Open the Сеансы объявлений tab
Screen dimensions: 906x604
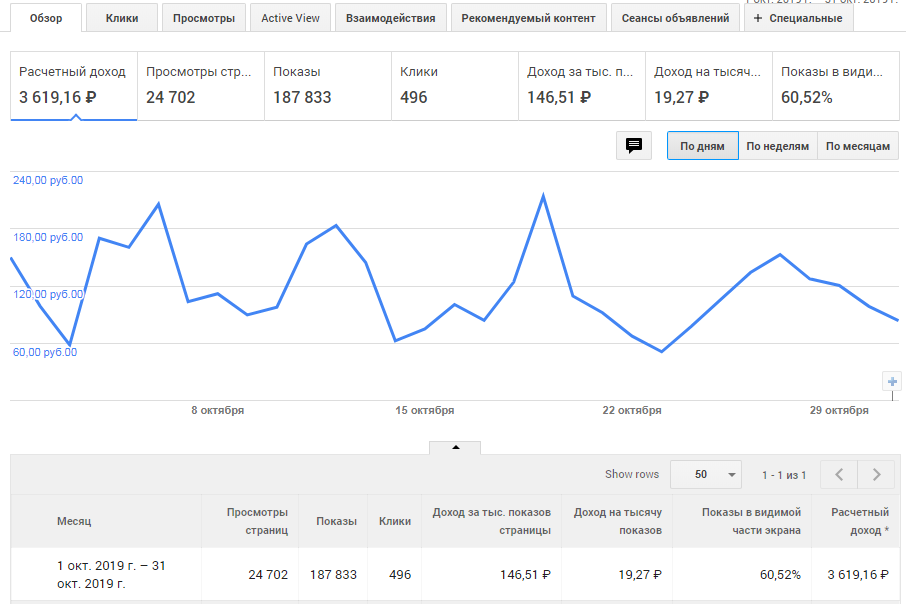pyautogui.click(x=675, y=18)
